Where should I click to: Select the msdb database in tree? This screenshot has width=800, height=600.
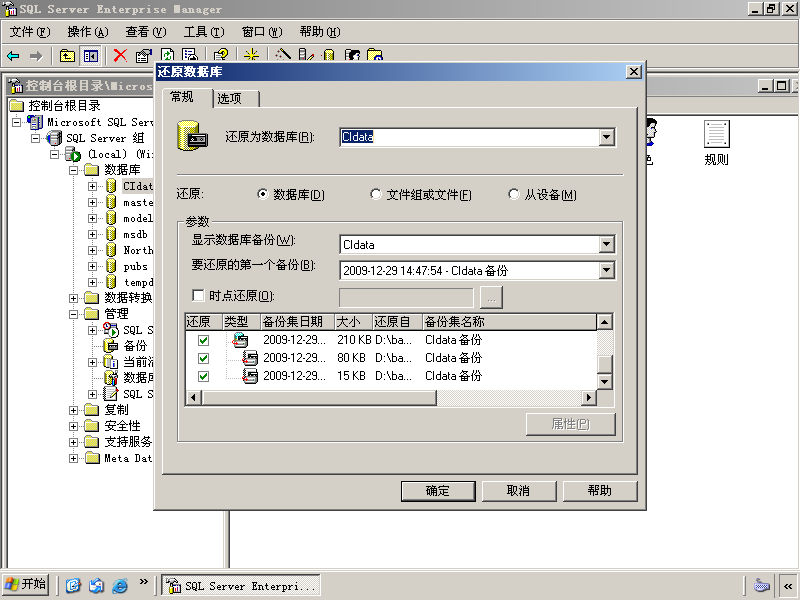point(135,234)
